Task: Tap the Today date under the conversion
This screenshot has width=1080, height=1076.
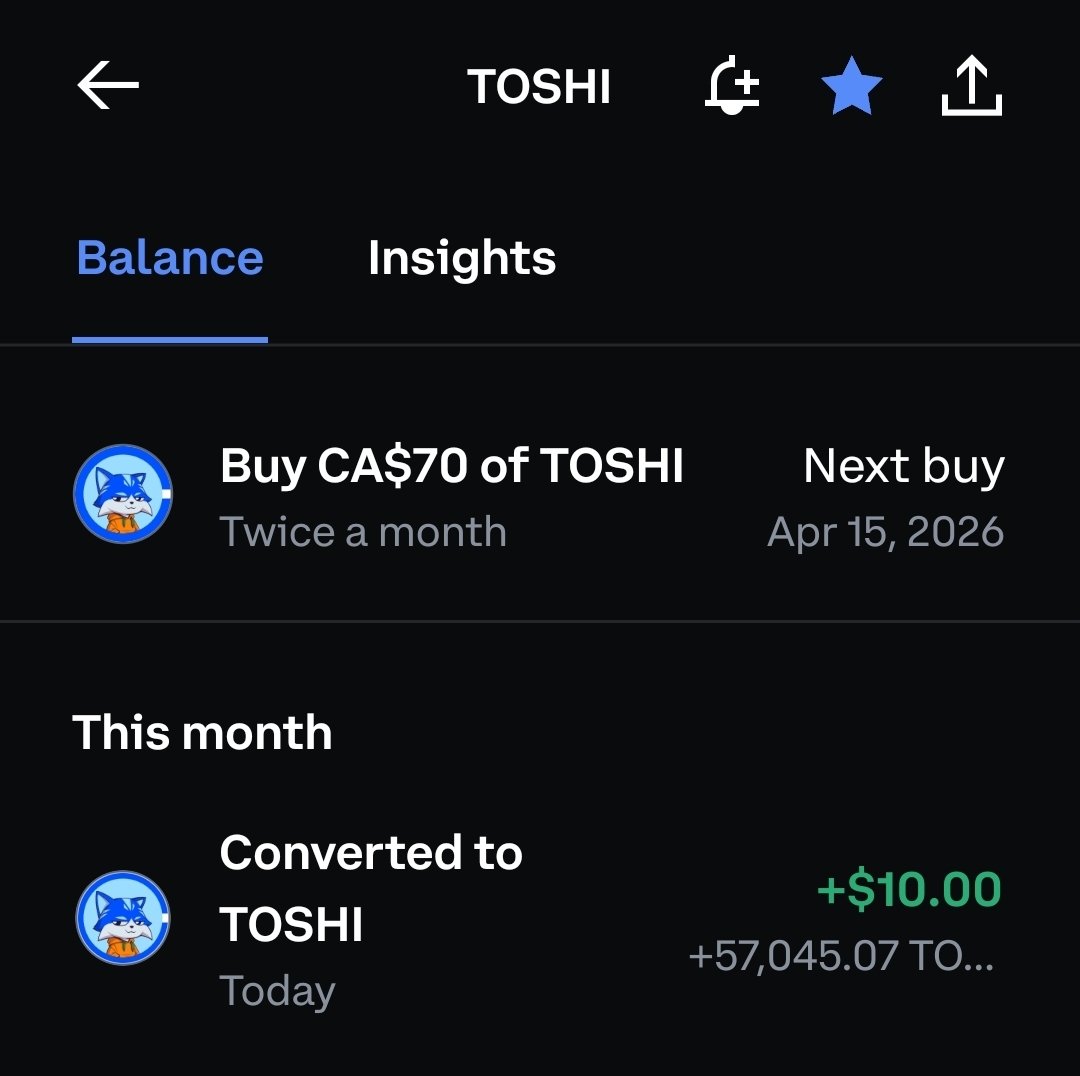Action: (x=277, y=991)
